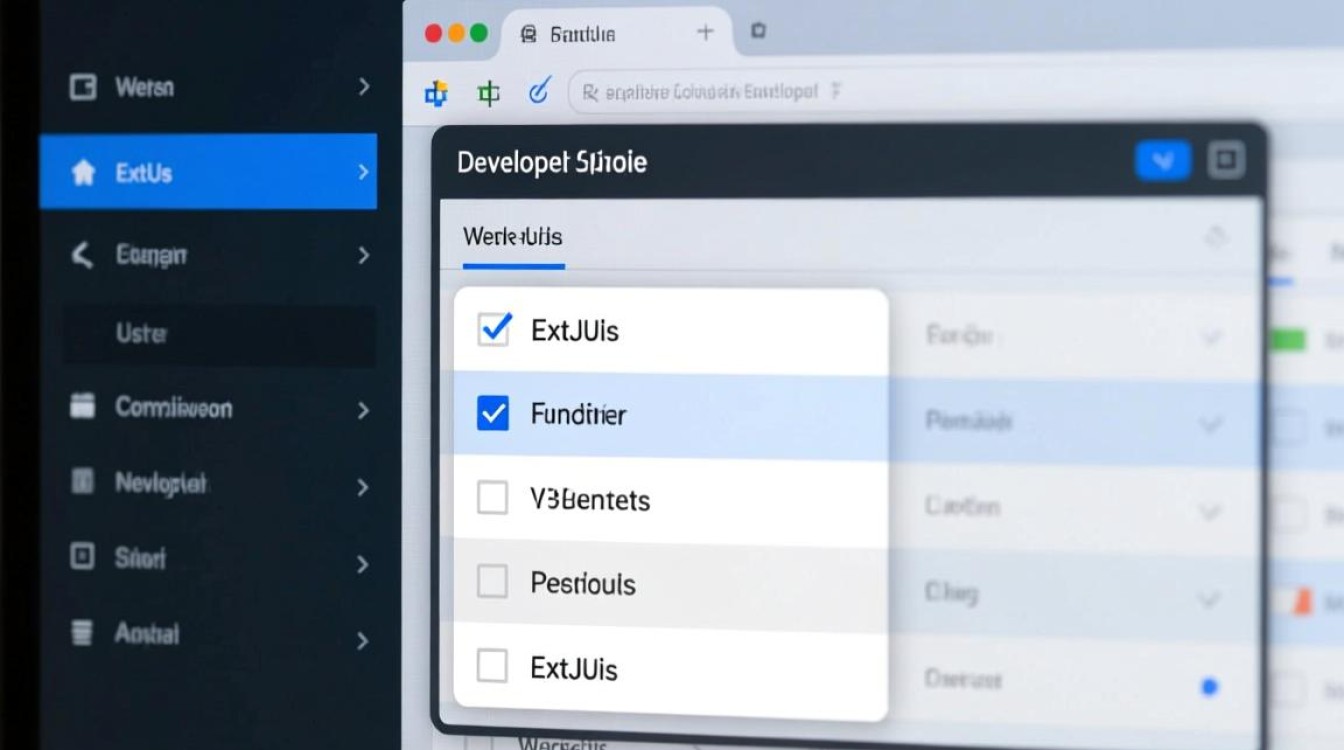The height and width of the screenshot is (750, 1344).
Task: Click the Comniiseon label in the sidebar
Action: click(x=174, y=407)
